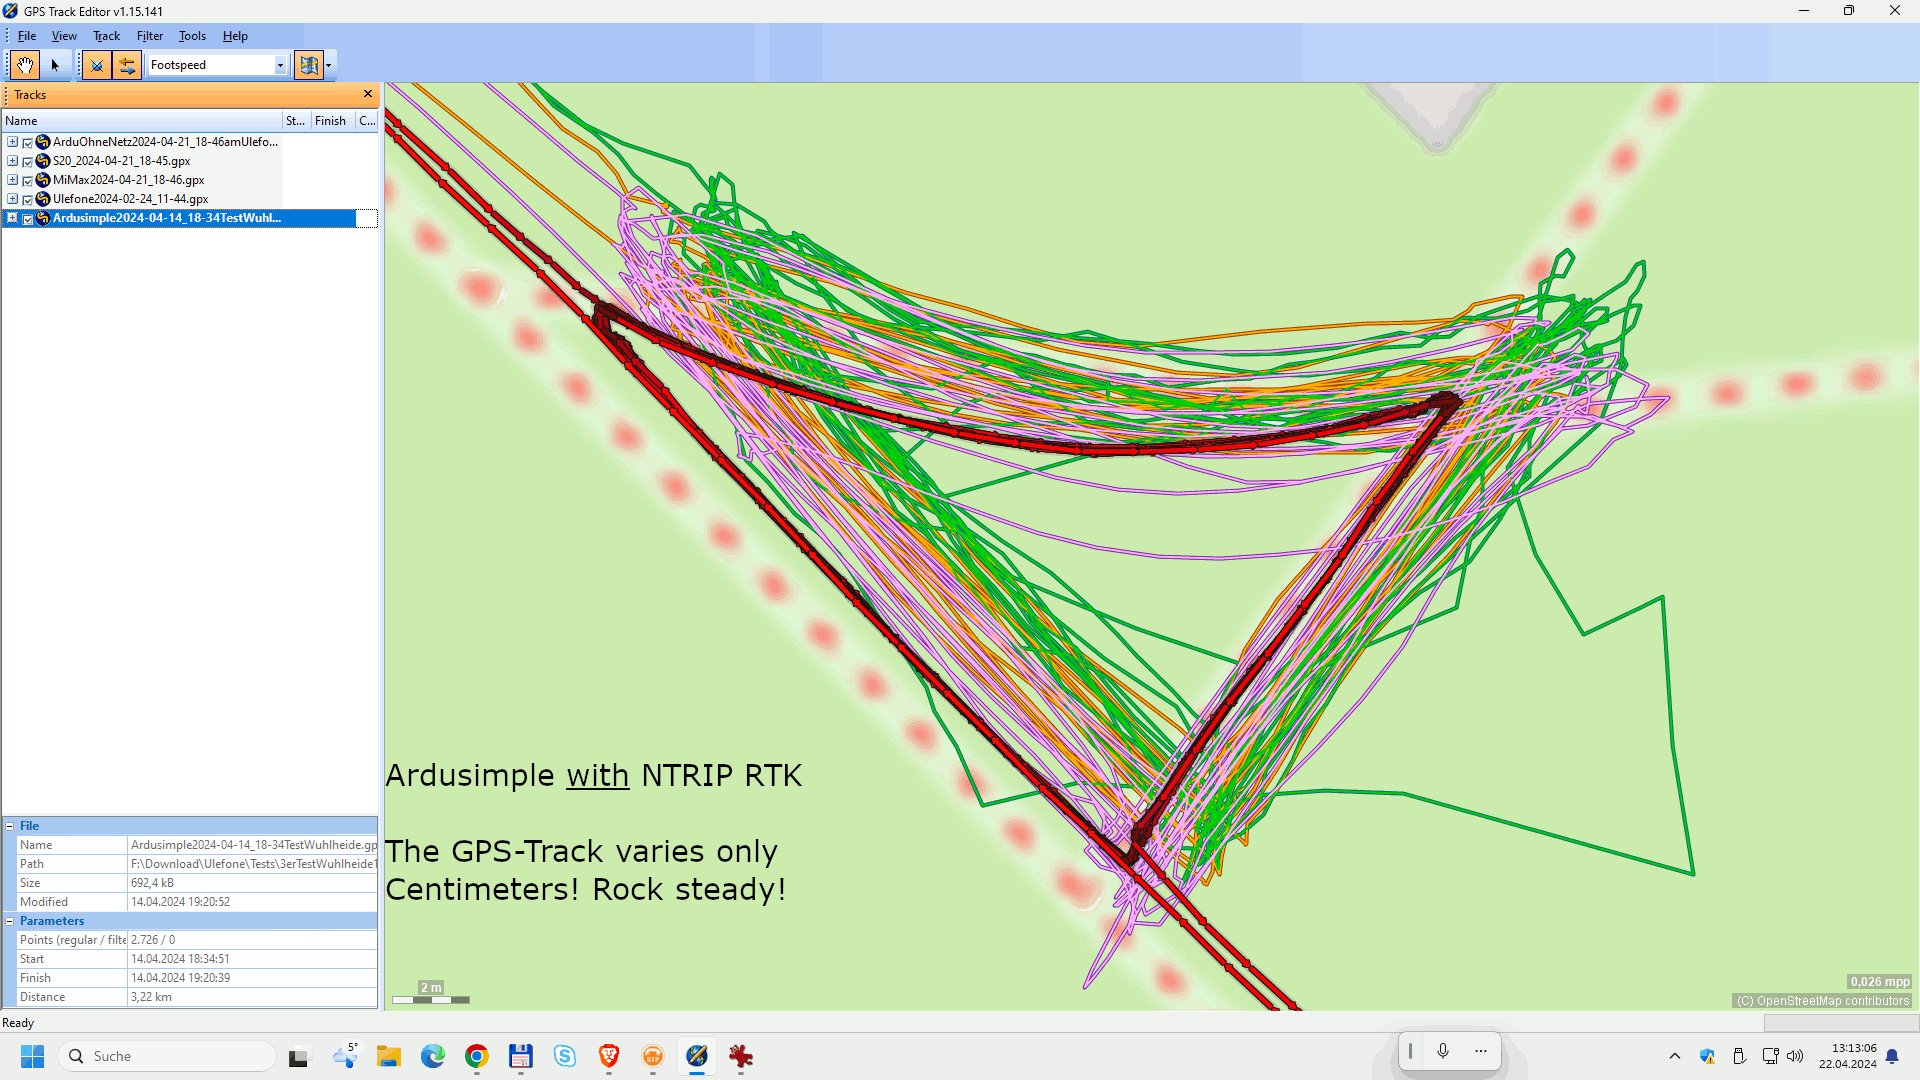This screenshot has height=1080, width=1920.
Task: Click the 0,026 mpp scale indicator
Action: (x=1879, y=982)
